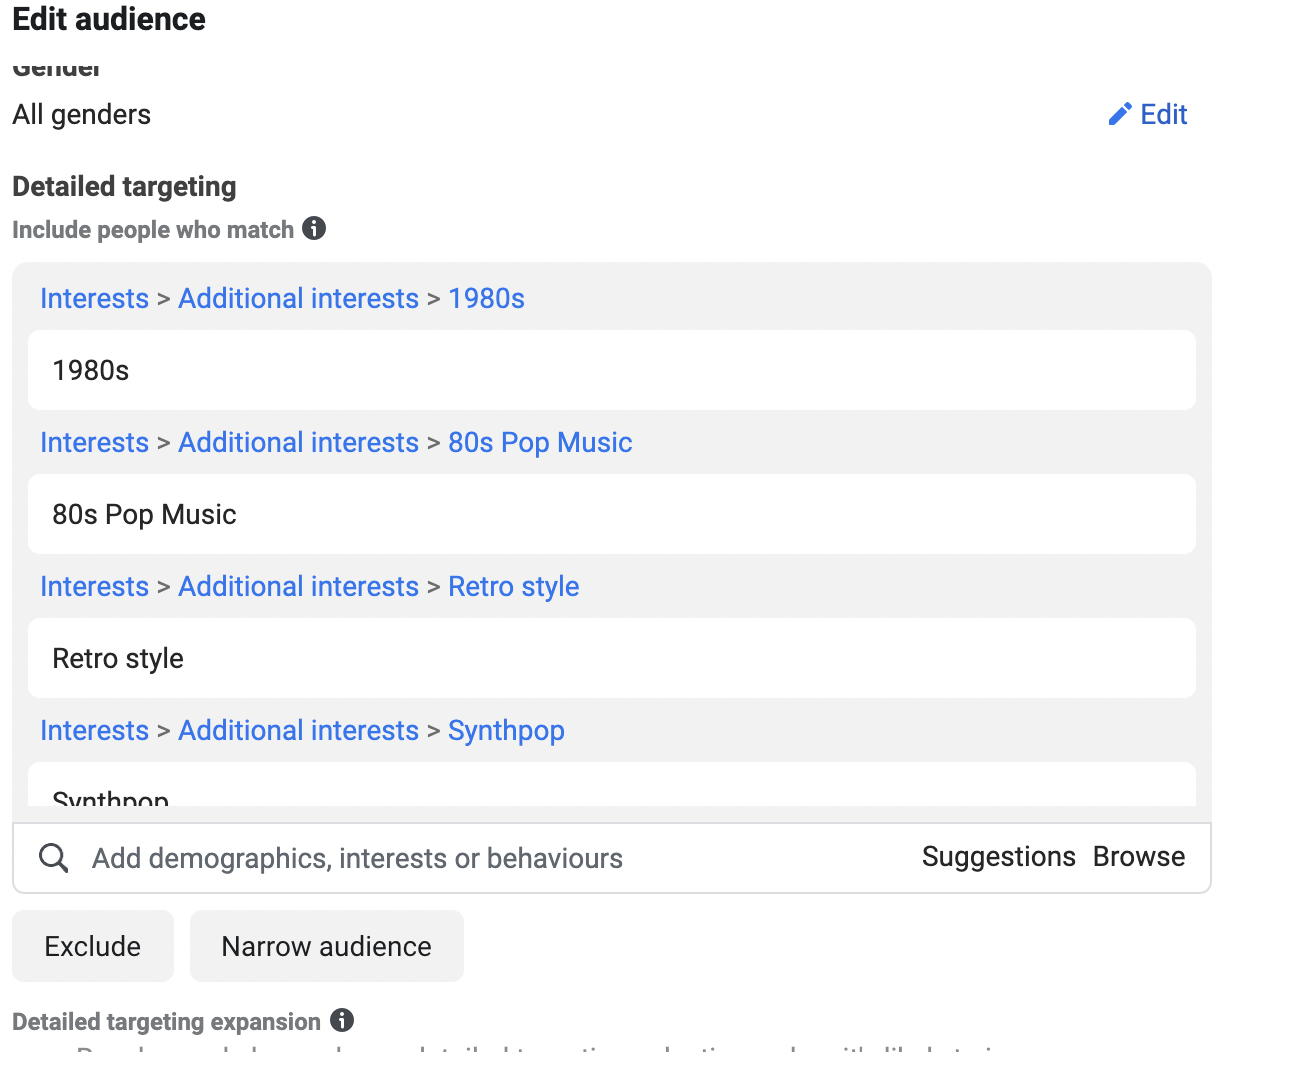Screen dimensions: 1302x1068
Task: Click the blue Retro style breadcrumb link
Action: 513,587
